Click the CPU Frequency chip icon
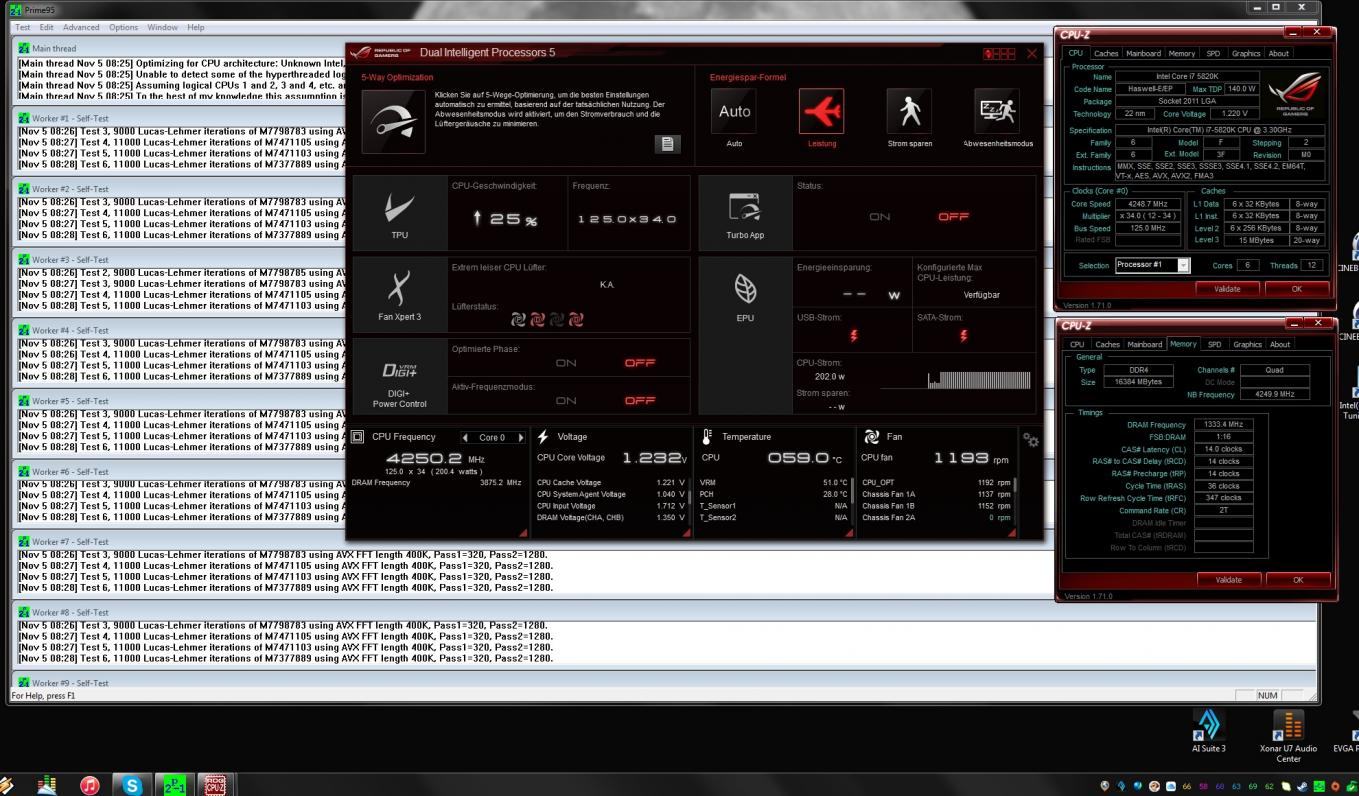 click(357, 437)
